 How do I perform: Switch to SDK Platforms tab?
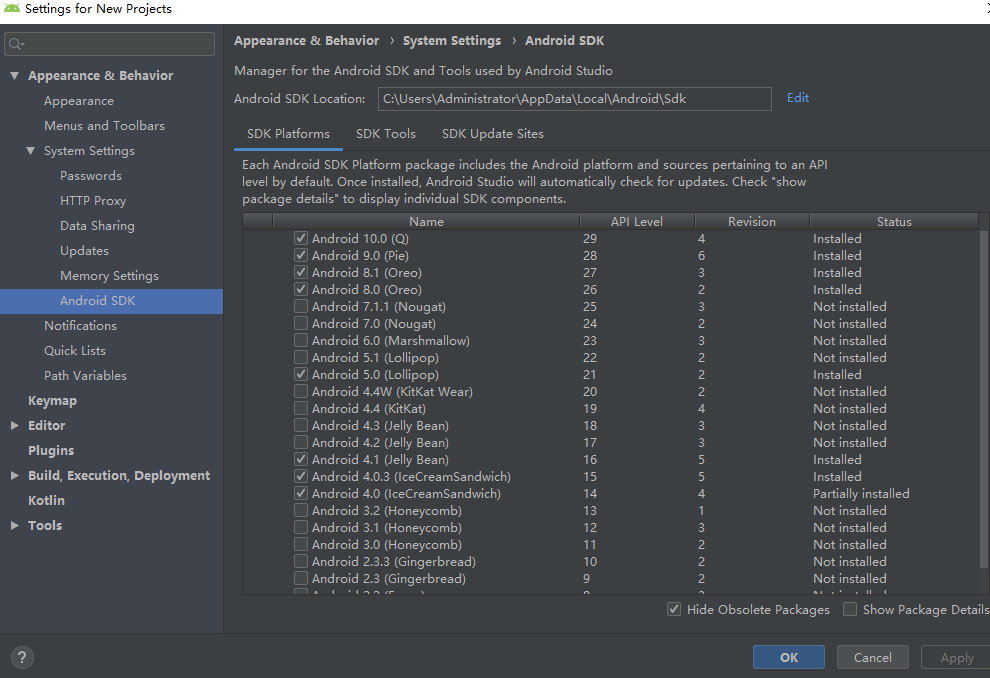pos(288,134)
